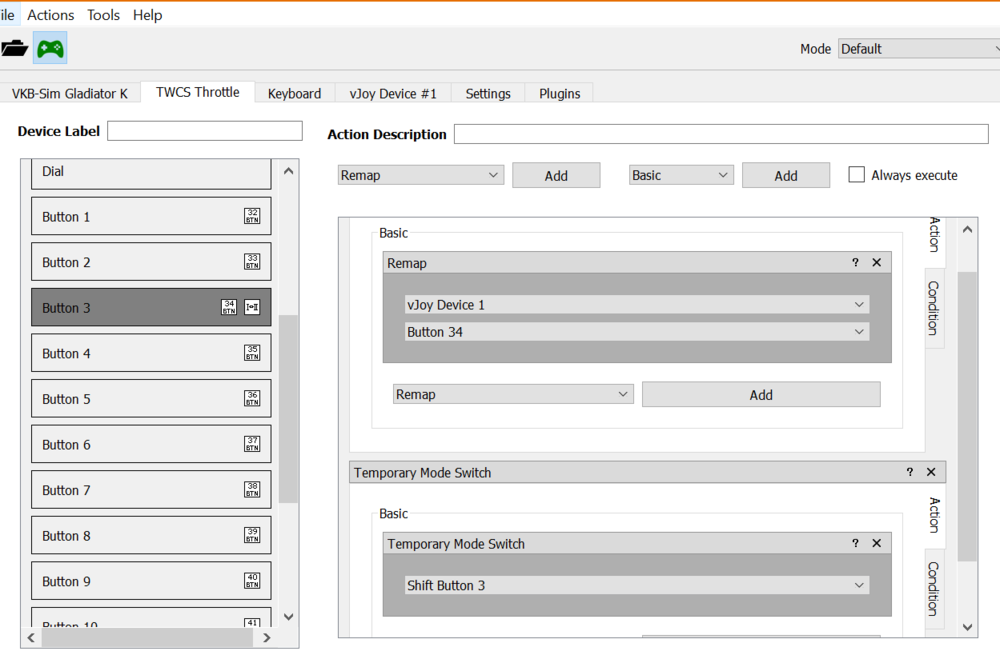Open help for the Remap action

pos(855,263)
